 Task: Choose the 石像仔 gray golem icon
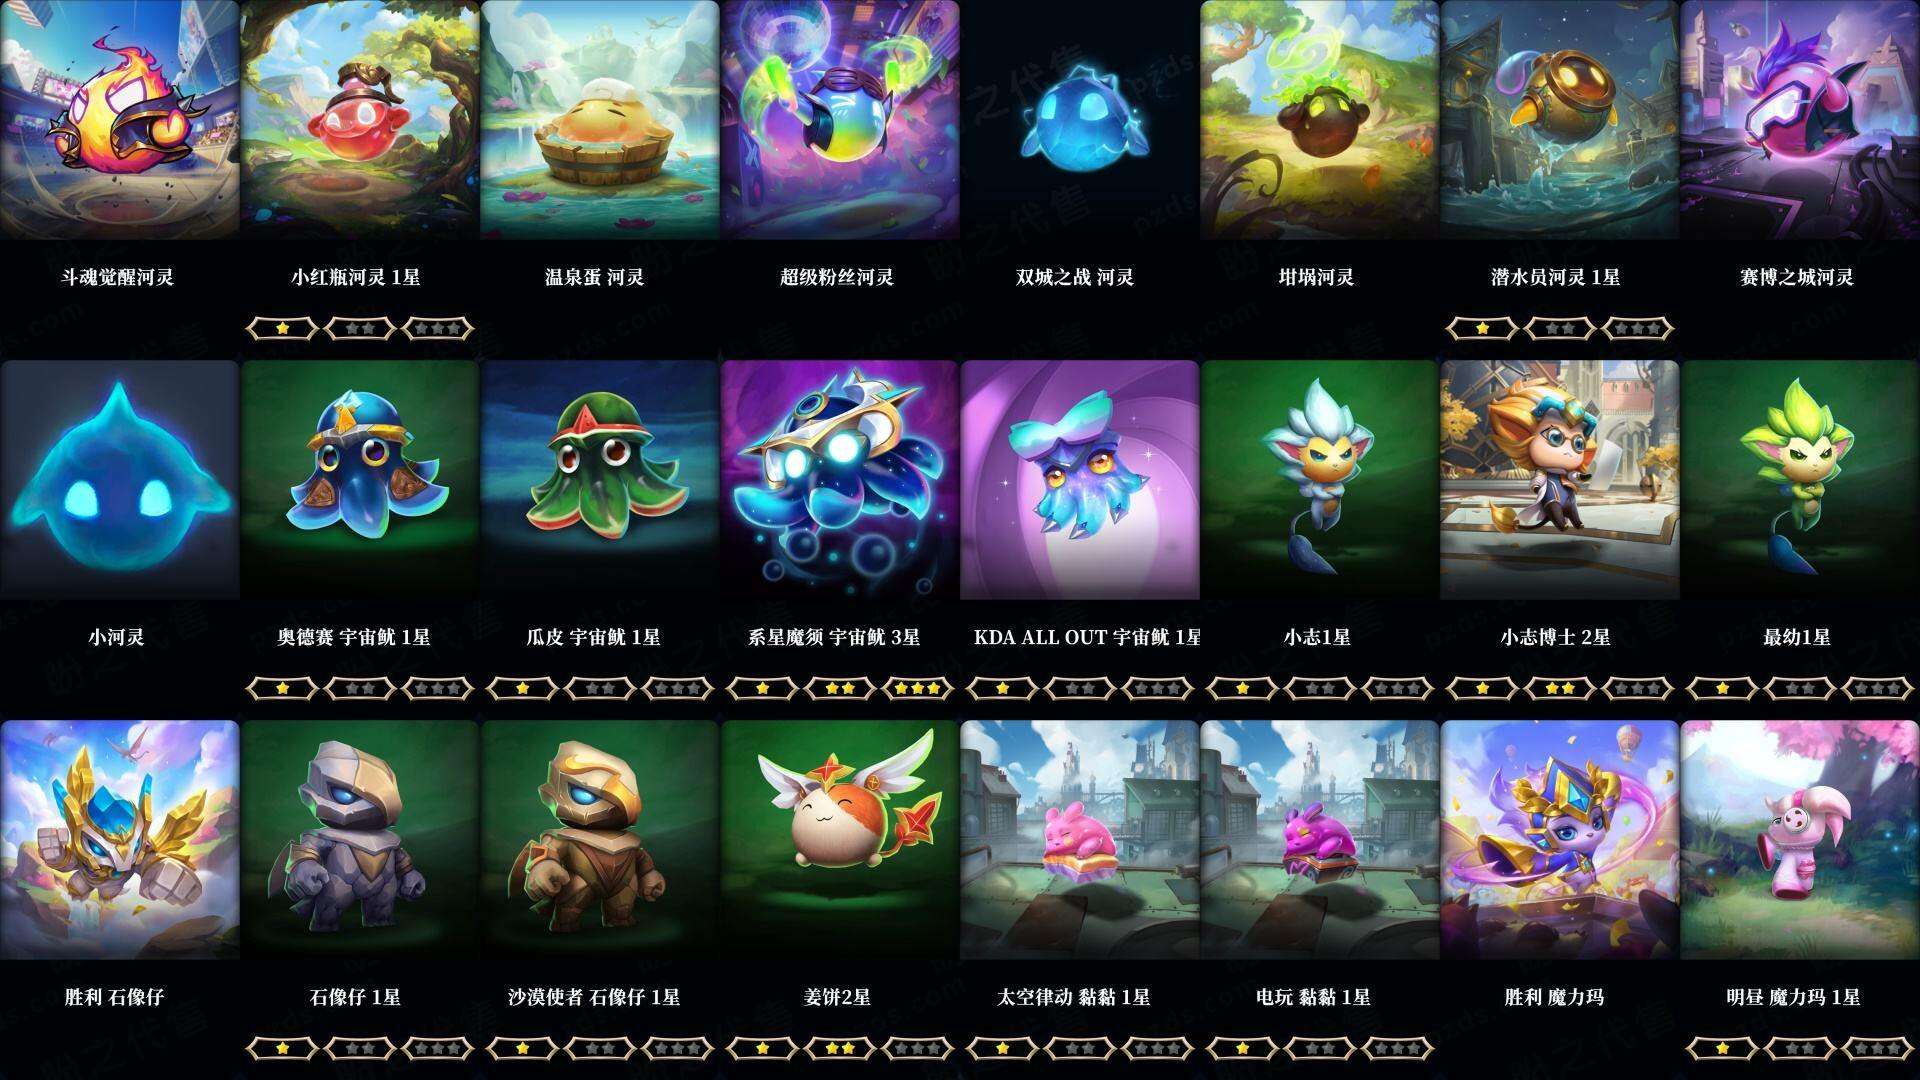[359, 840]
